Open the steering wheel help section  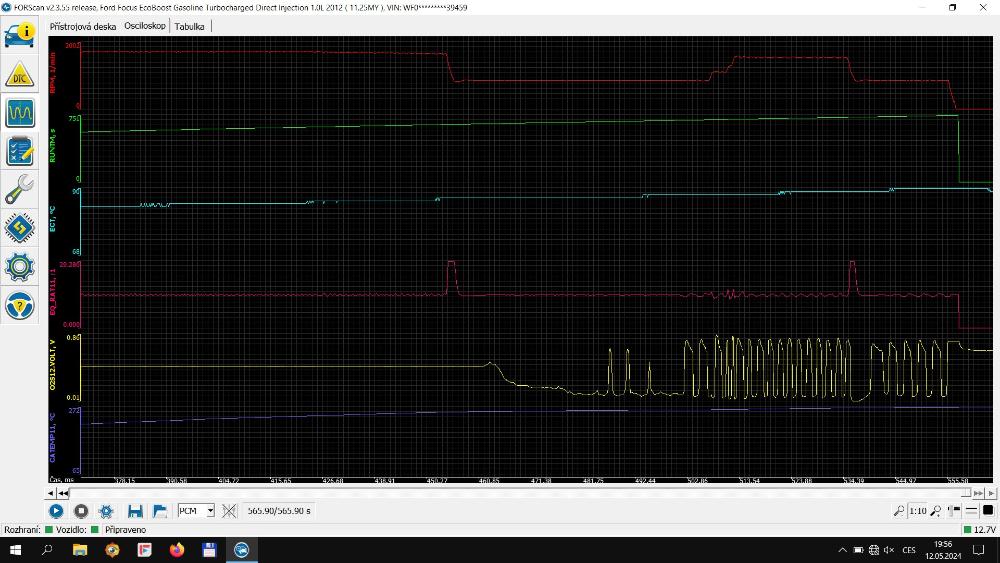[20, 304]
